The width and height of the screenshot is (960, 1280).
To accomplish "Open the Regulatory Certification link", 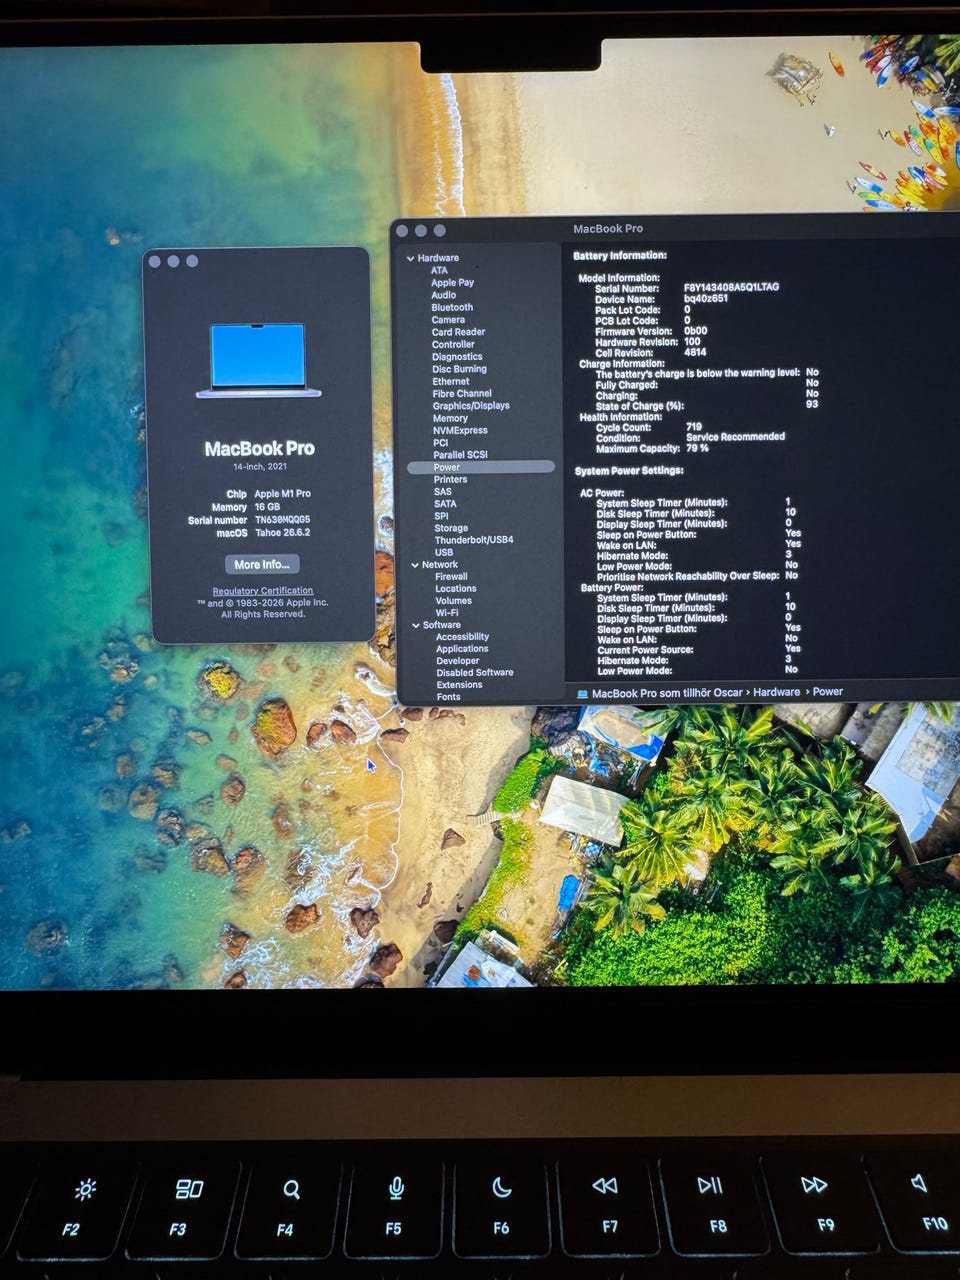I will click(262, 591).
